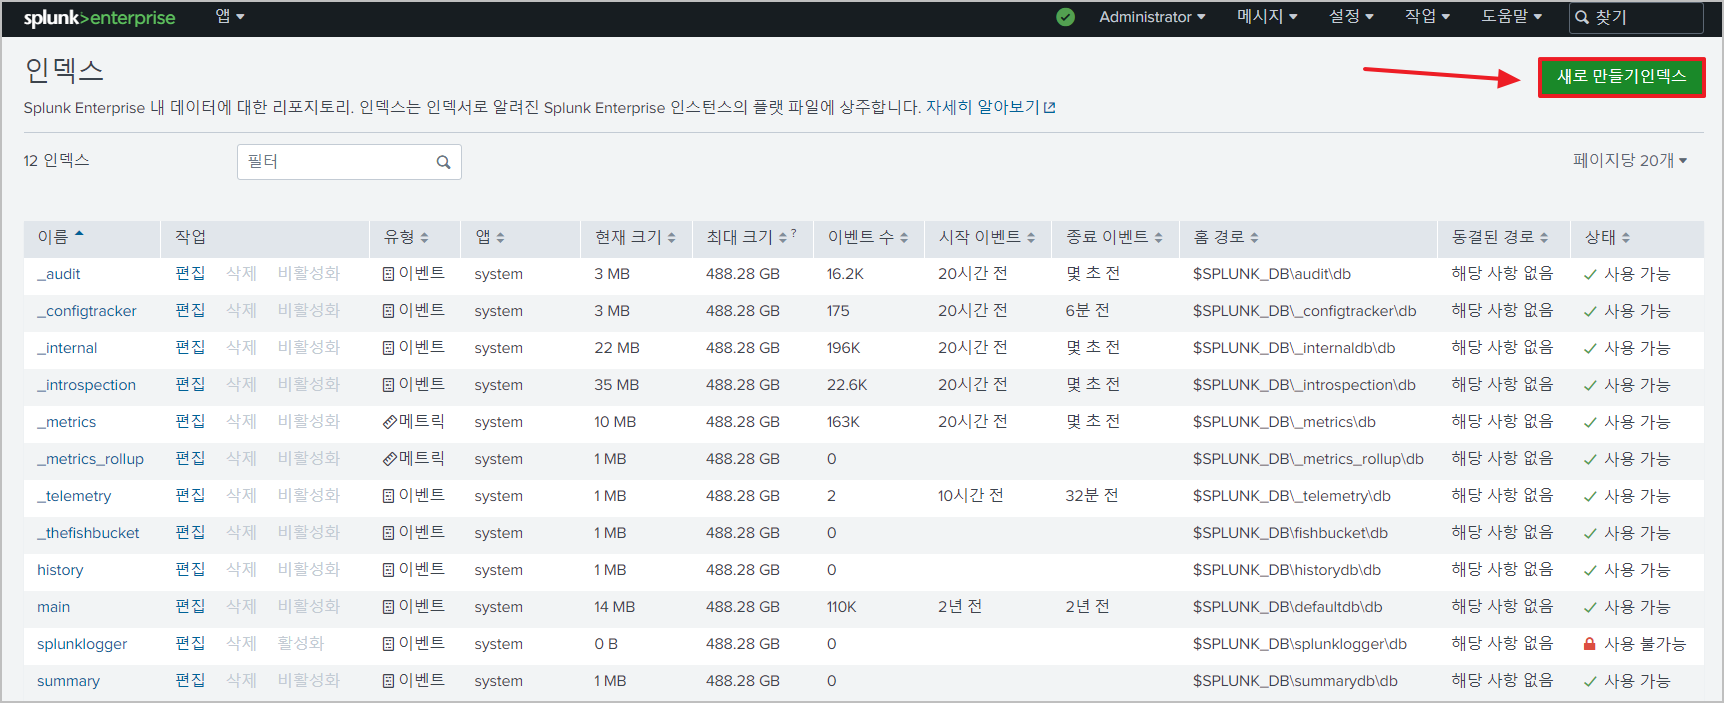Viewport: 1724px width, 703px height.
Task: Open the _telemetry index link
Action: tap(74, 496)
